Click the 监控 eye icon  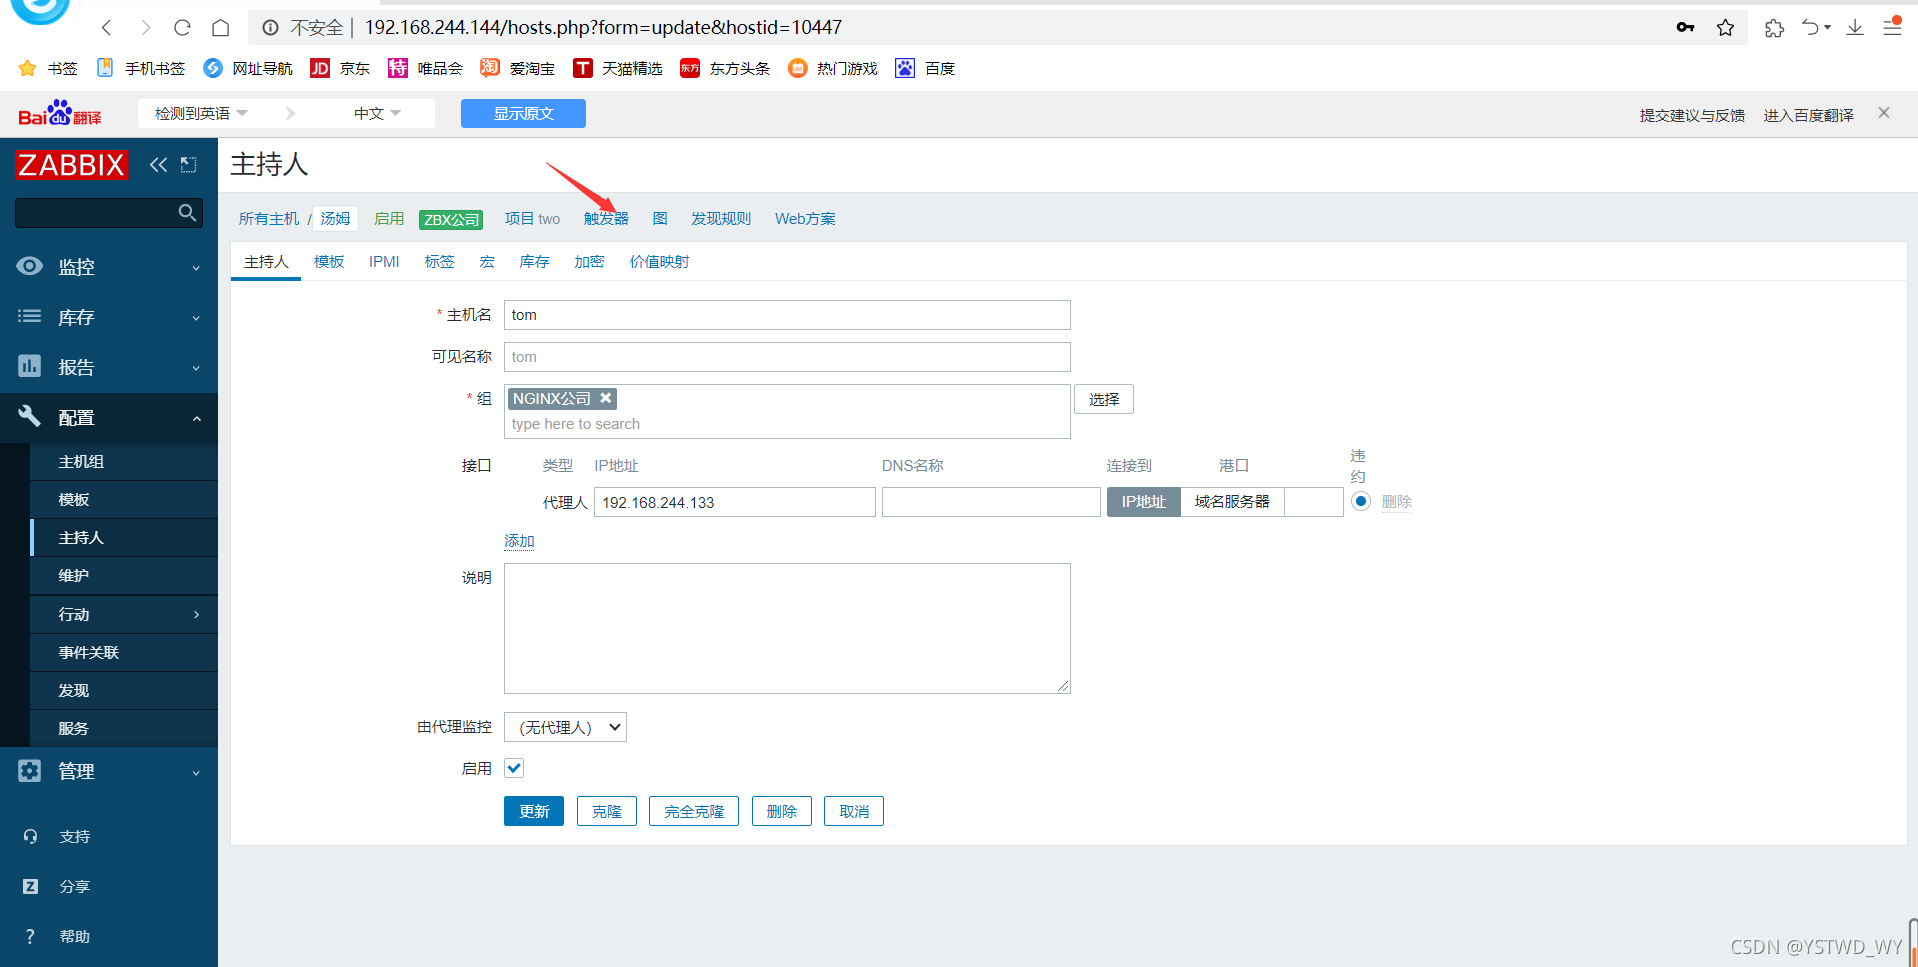30,266
